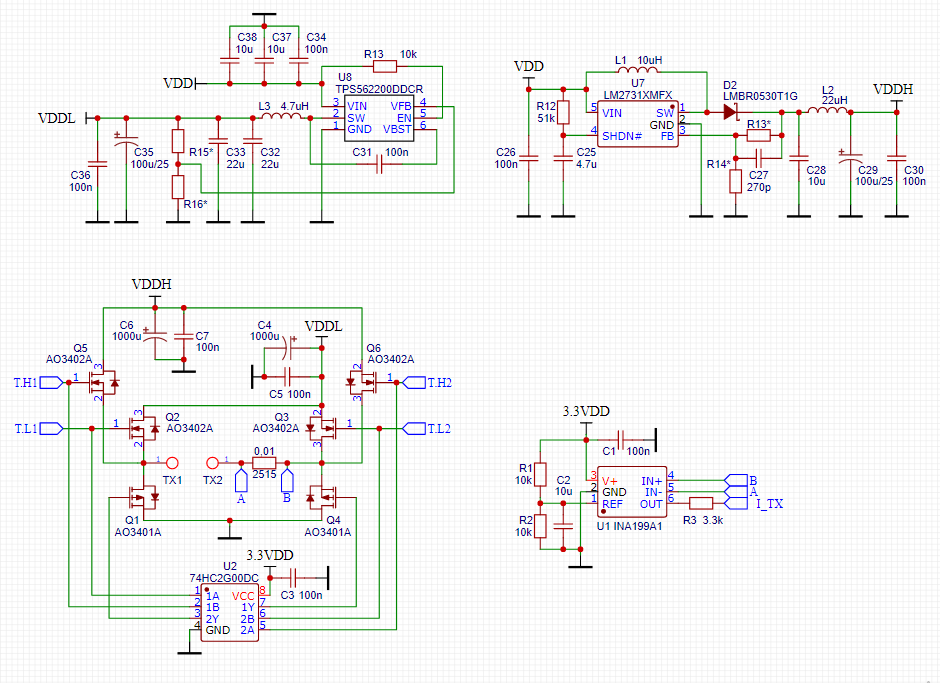Click the D2 Schottky diode symbol
940x683 pixels.
(x=730, y=112)
